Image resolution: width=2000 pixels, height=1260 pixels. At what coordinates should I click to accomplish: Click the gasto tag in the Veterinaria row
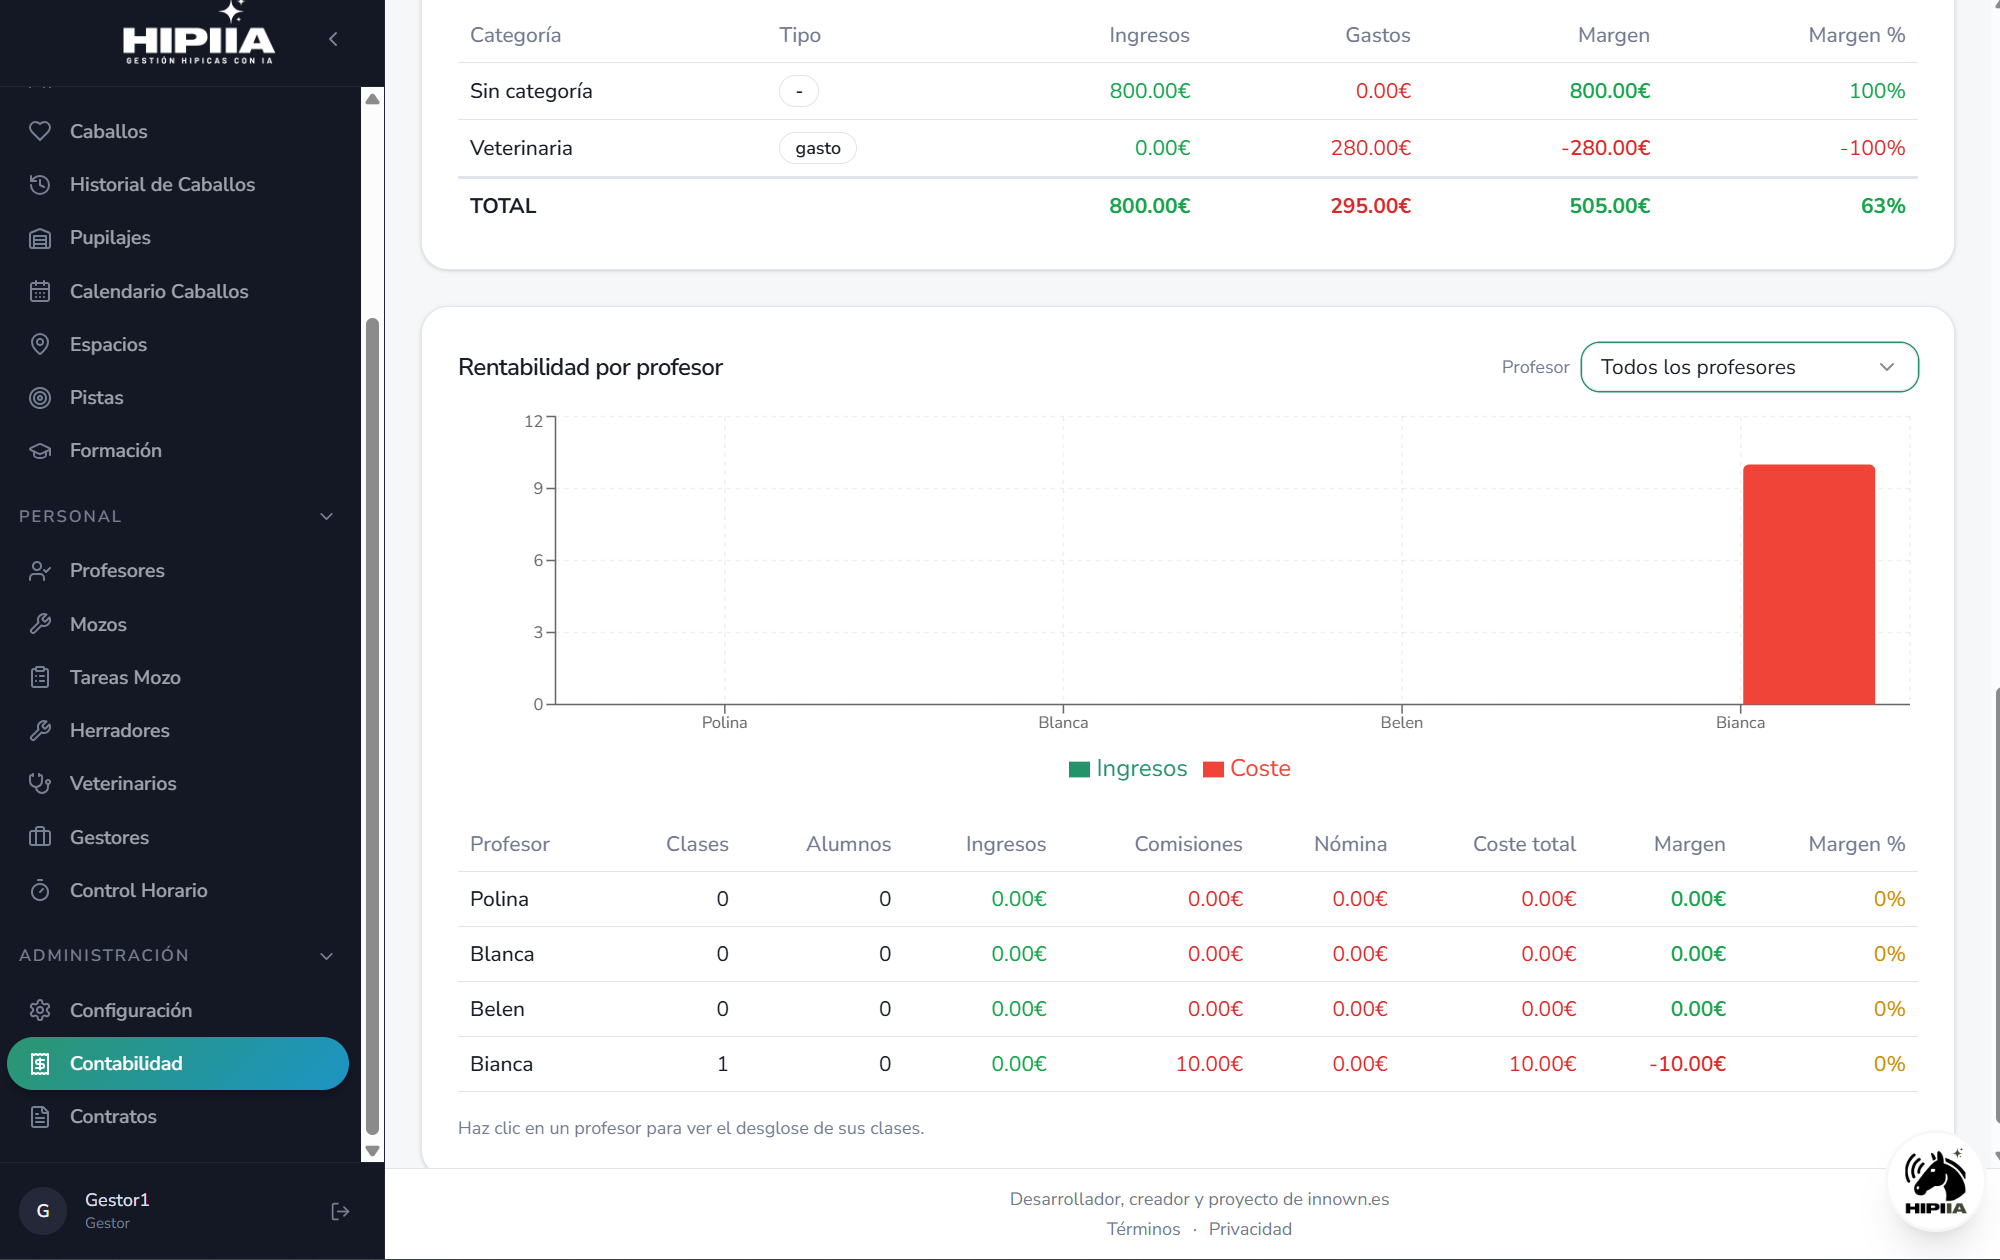[817, 148]
